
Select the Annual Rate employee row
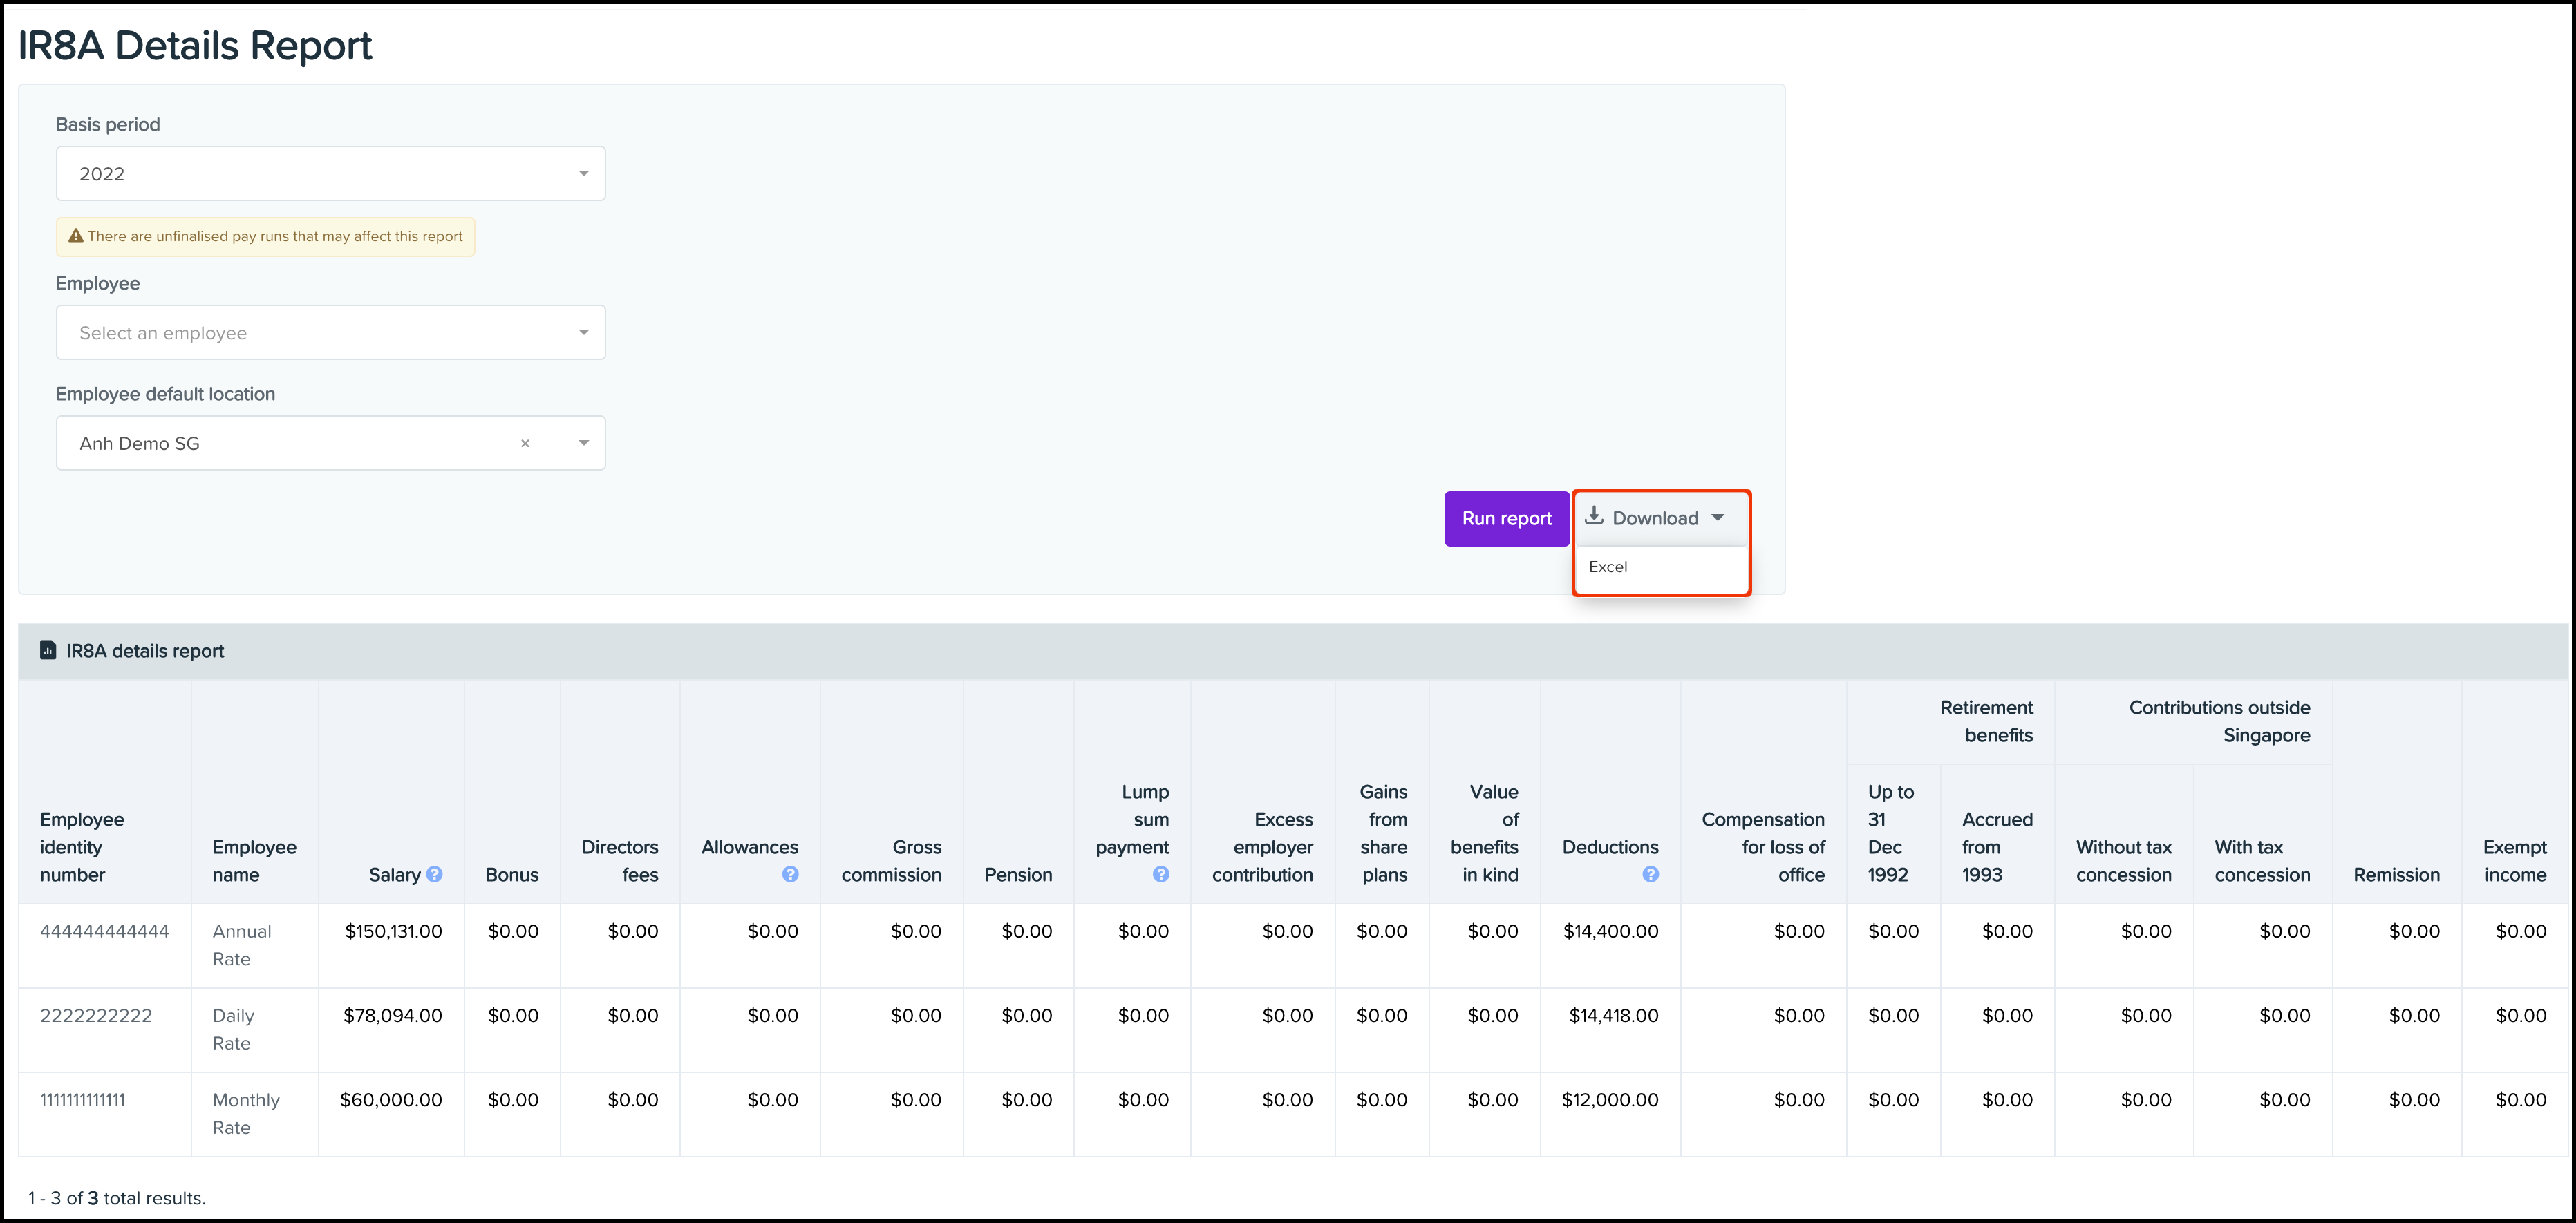click(242, 944)
